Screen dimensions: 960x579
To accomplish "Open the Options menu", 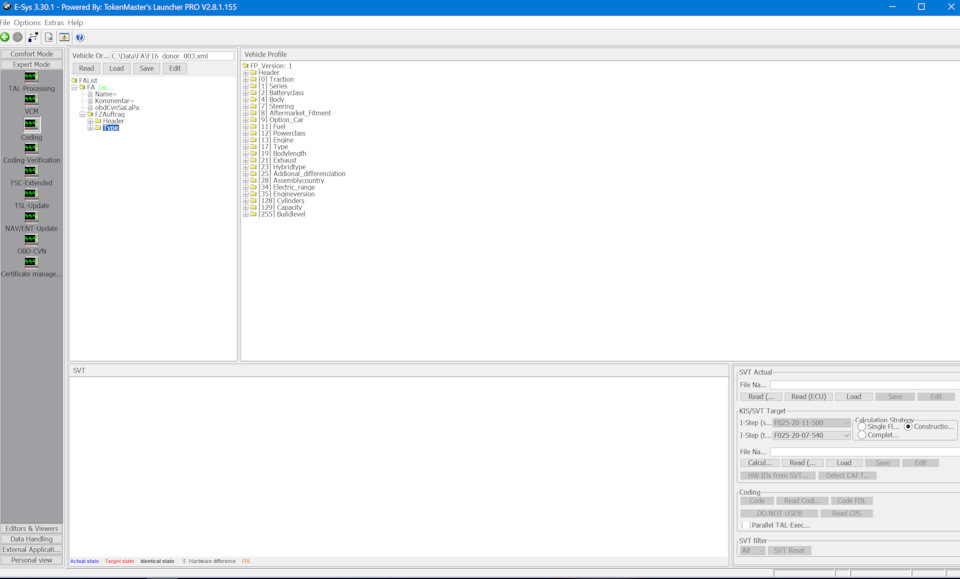I will click(x=27, y=23).
